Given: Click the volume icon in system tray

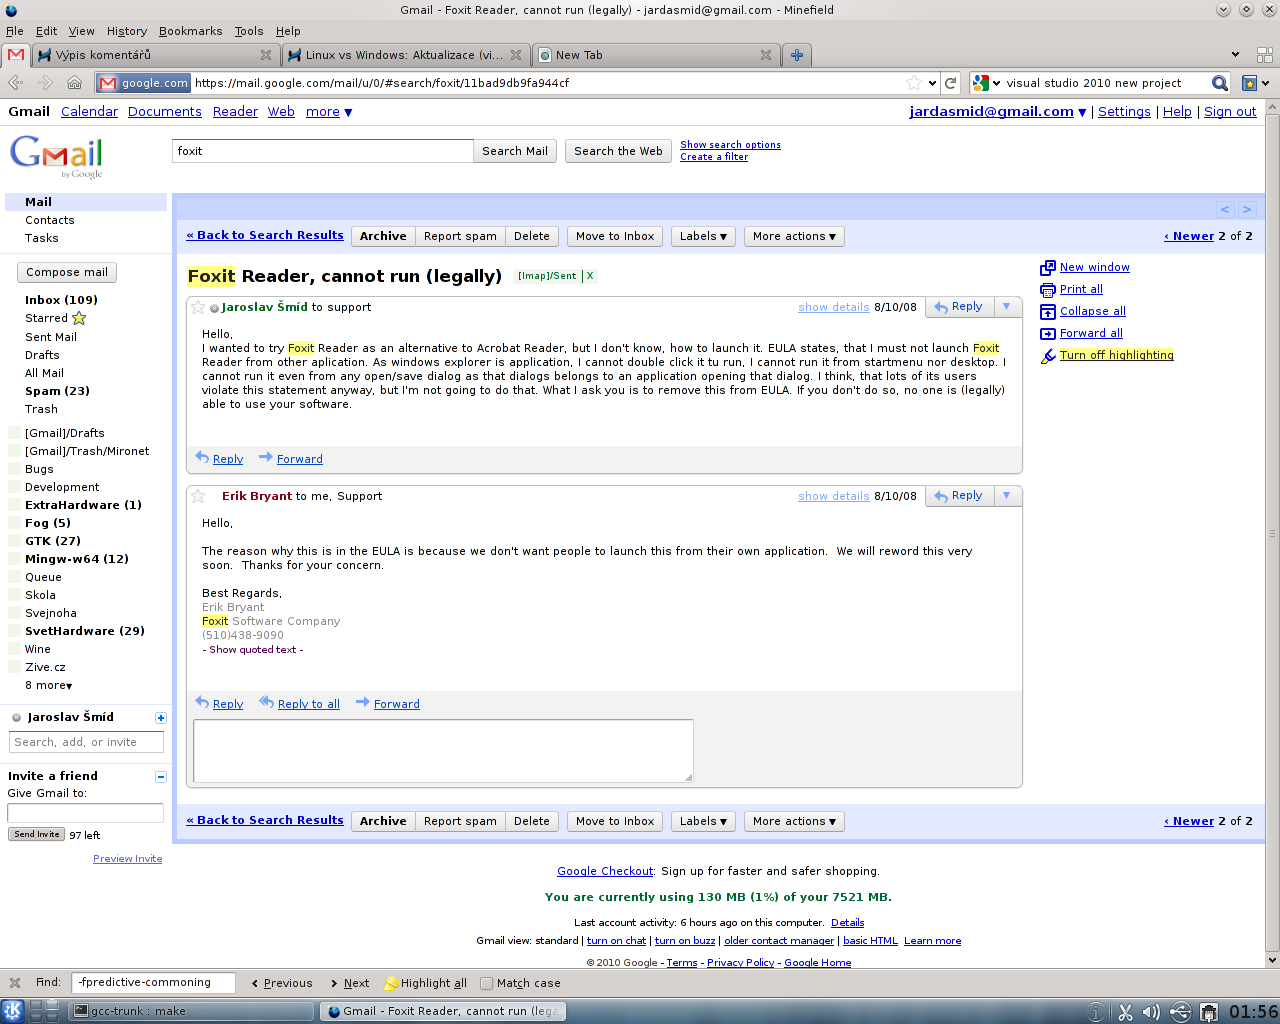Looking at the screenshot, I should 1152,1012.
